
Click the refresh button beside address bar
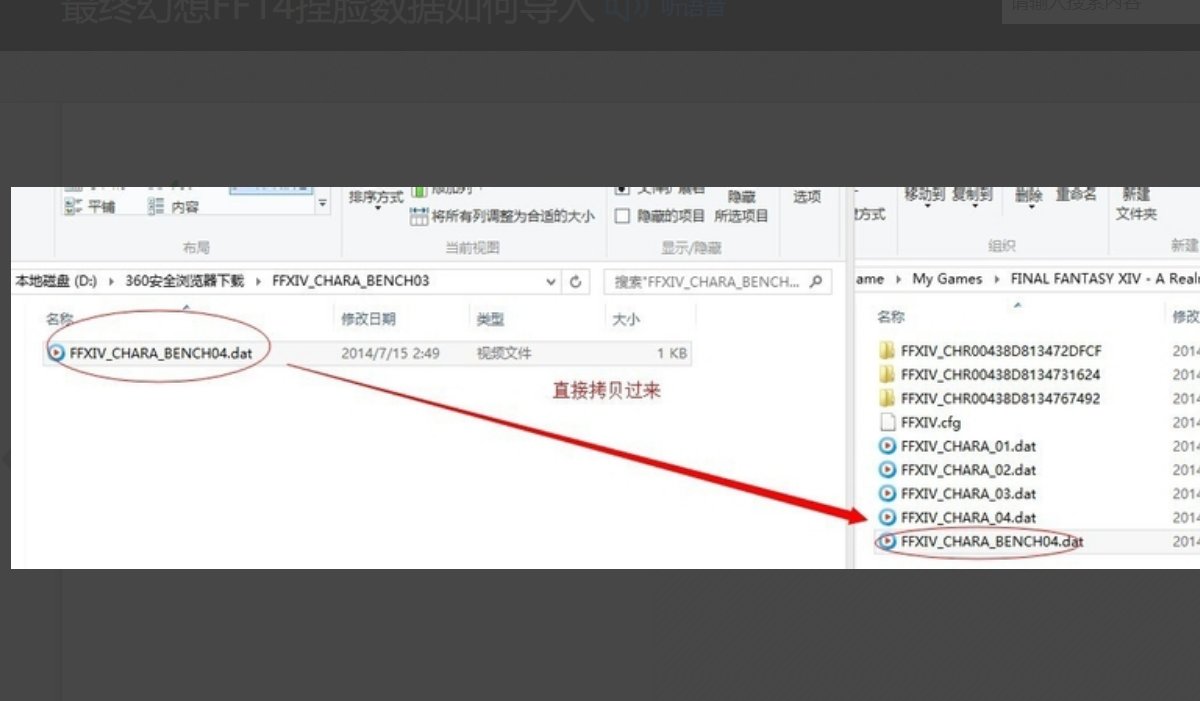tap(576, 282)
